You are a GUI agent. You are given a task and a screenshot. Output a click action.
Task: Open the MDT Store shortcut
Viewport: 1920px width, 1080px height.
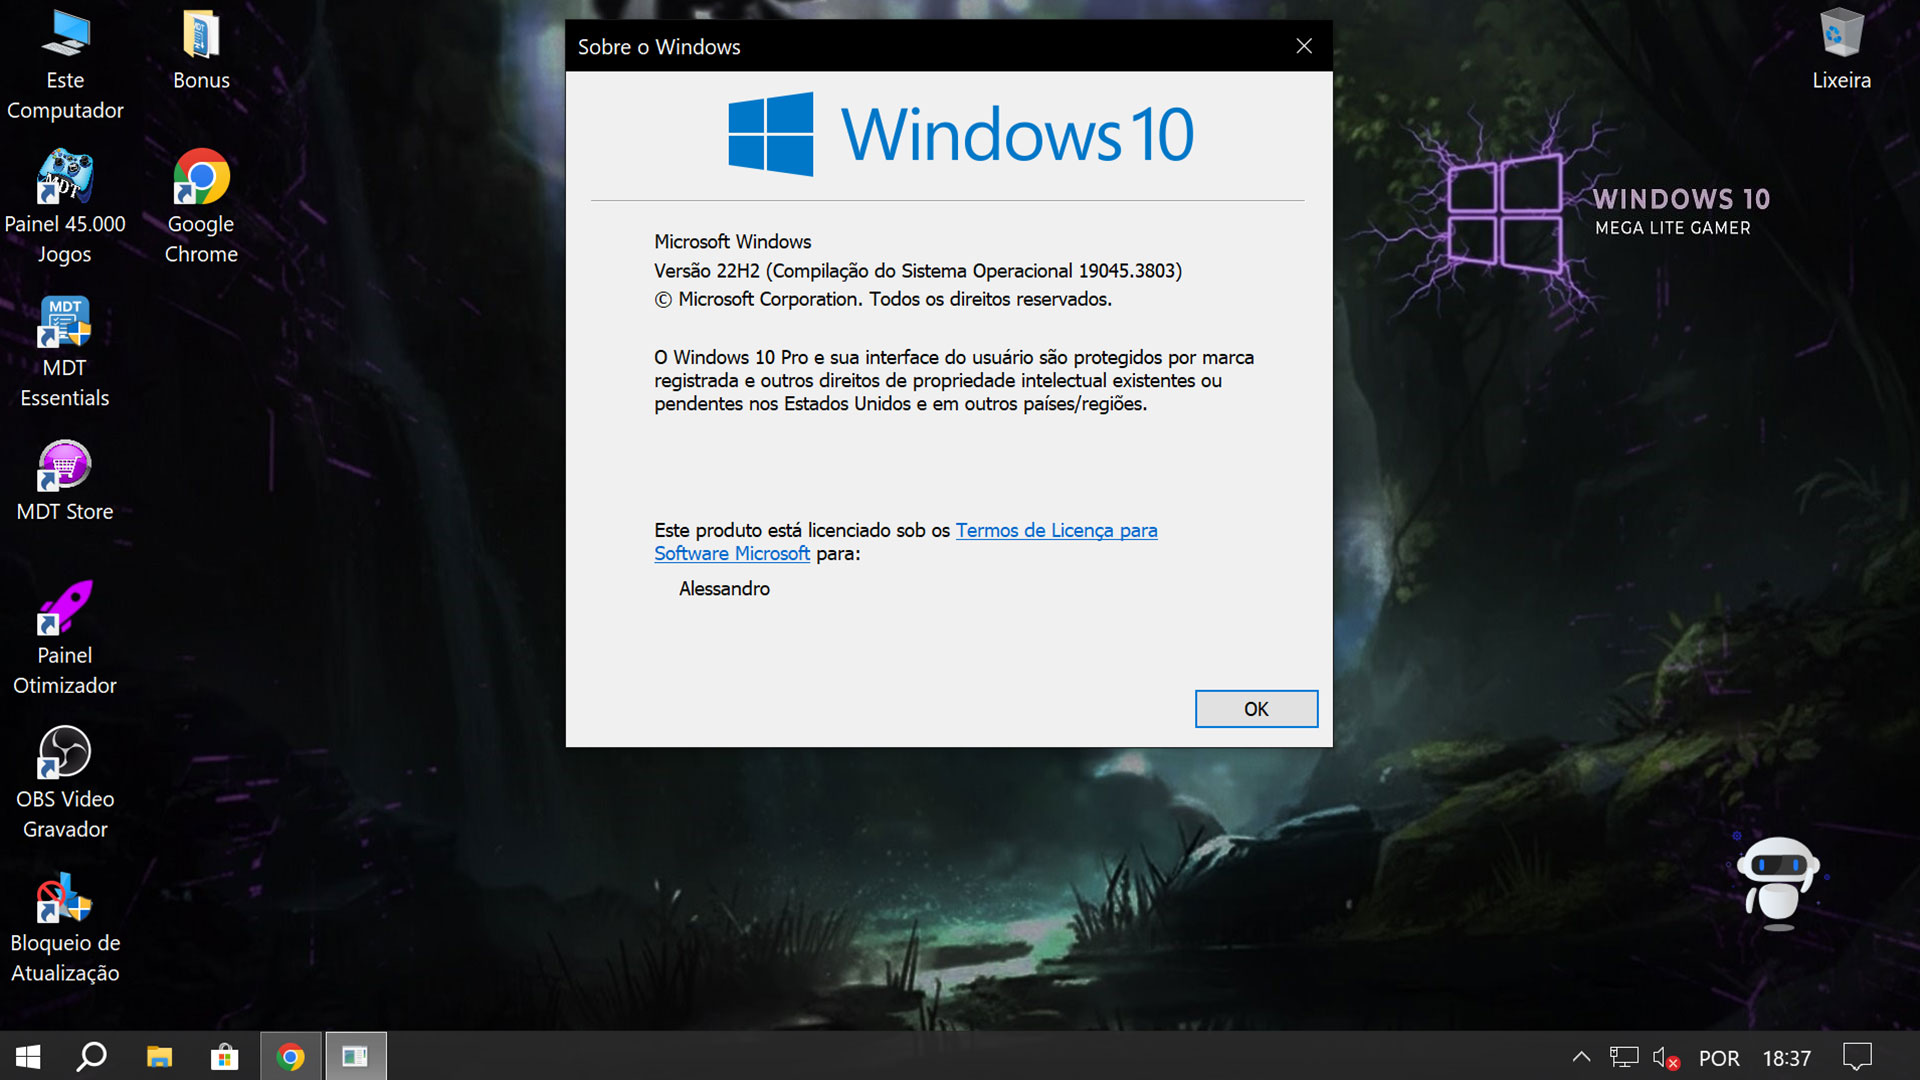click(65, 468)
